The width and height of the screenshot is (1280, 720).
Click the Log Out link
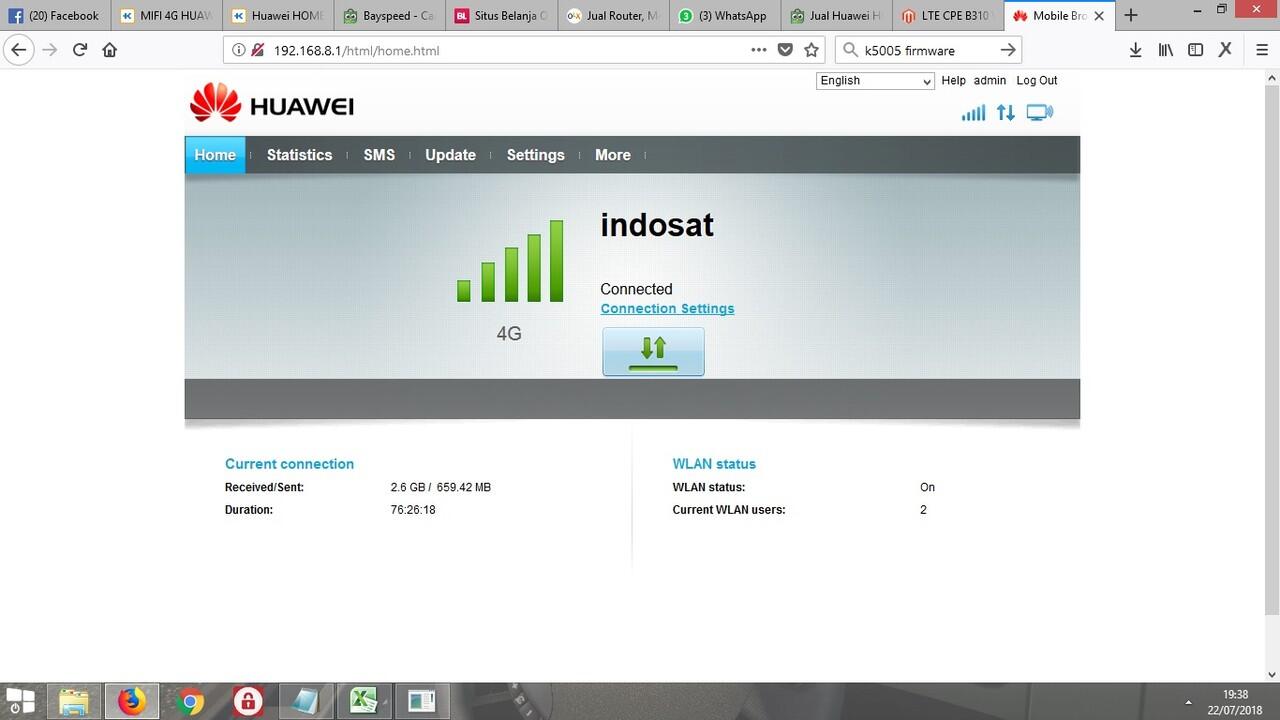pos(1037,80)
